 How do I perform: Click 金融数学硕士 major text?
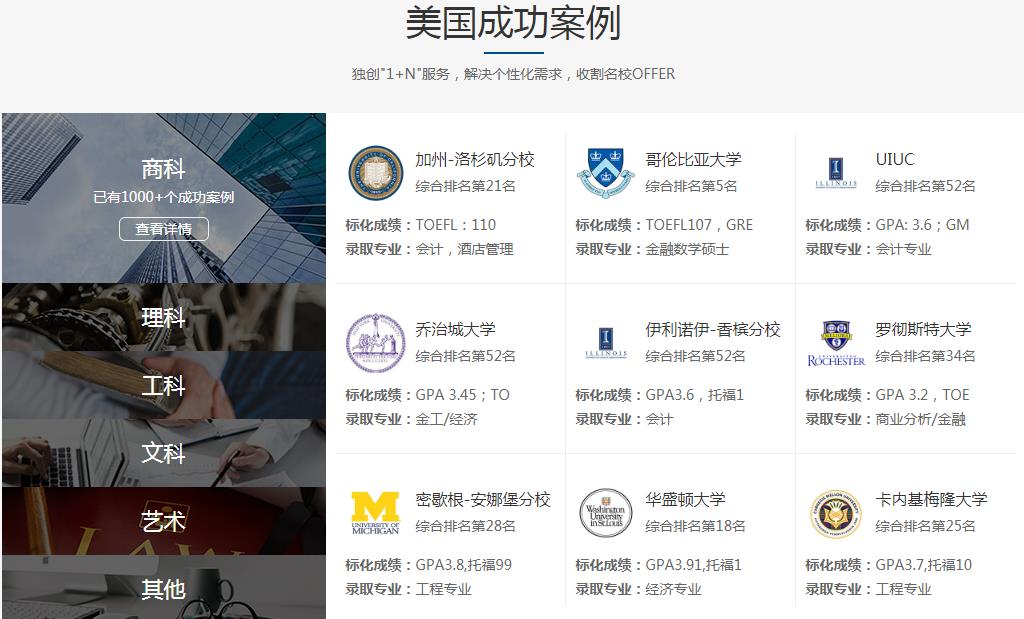pos(687,249)
